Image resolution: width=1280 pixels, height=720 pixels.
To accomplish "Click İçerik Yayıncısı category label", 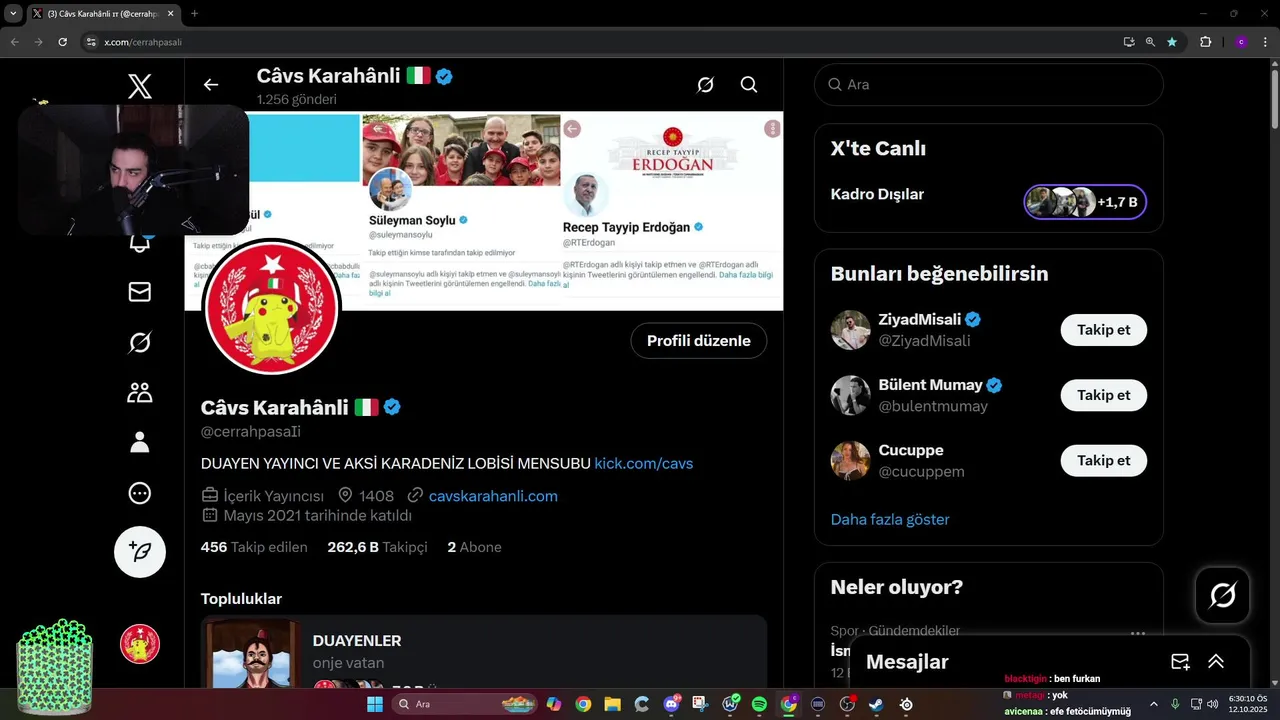I will (263, 495).
